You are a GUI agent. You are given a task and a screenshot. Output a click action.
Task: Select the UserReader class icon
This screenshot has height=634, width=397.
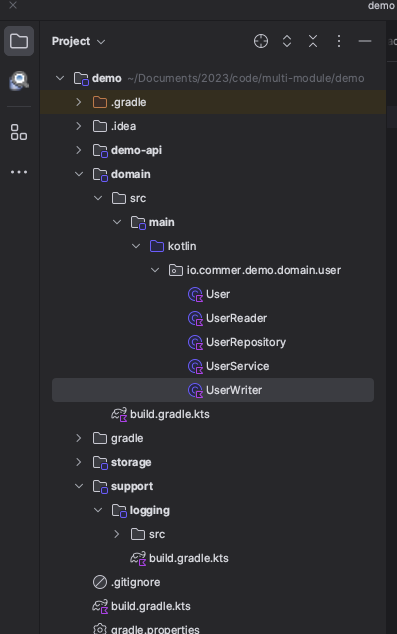coord(195,318)
